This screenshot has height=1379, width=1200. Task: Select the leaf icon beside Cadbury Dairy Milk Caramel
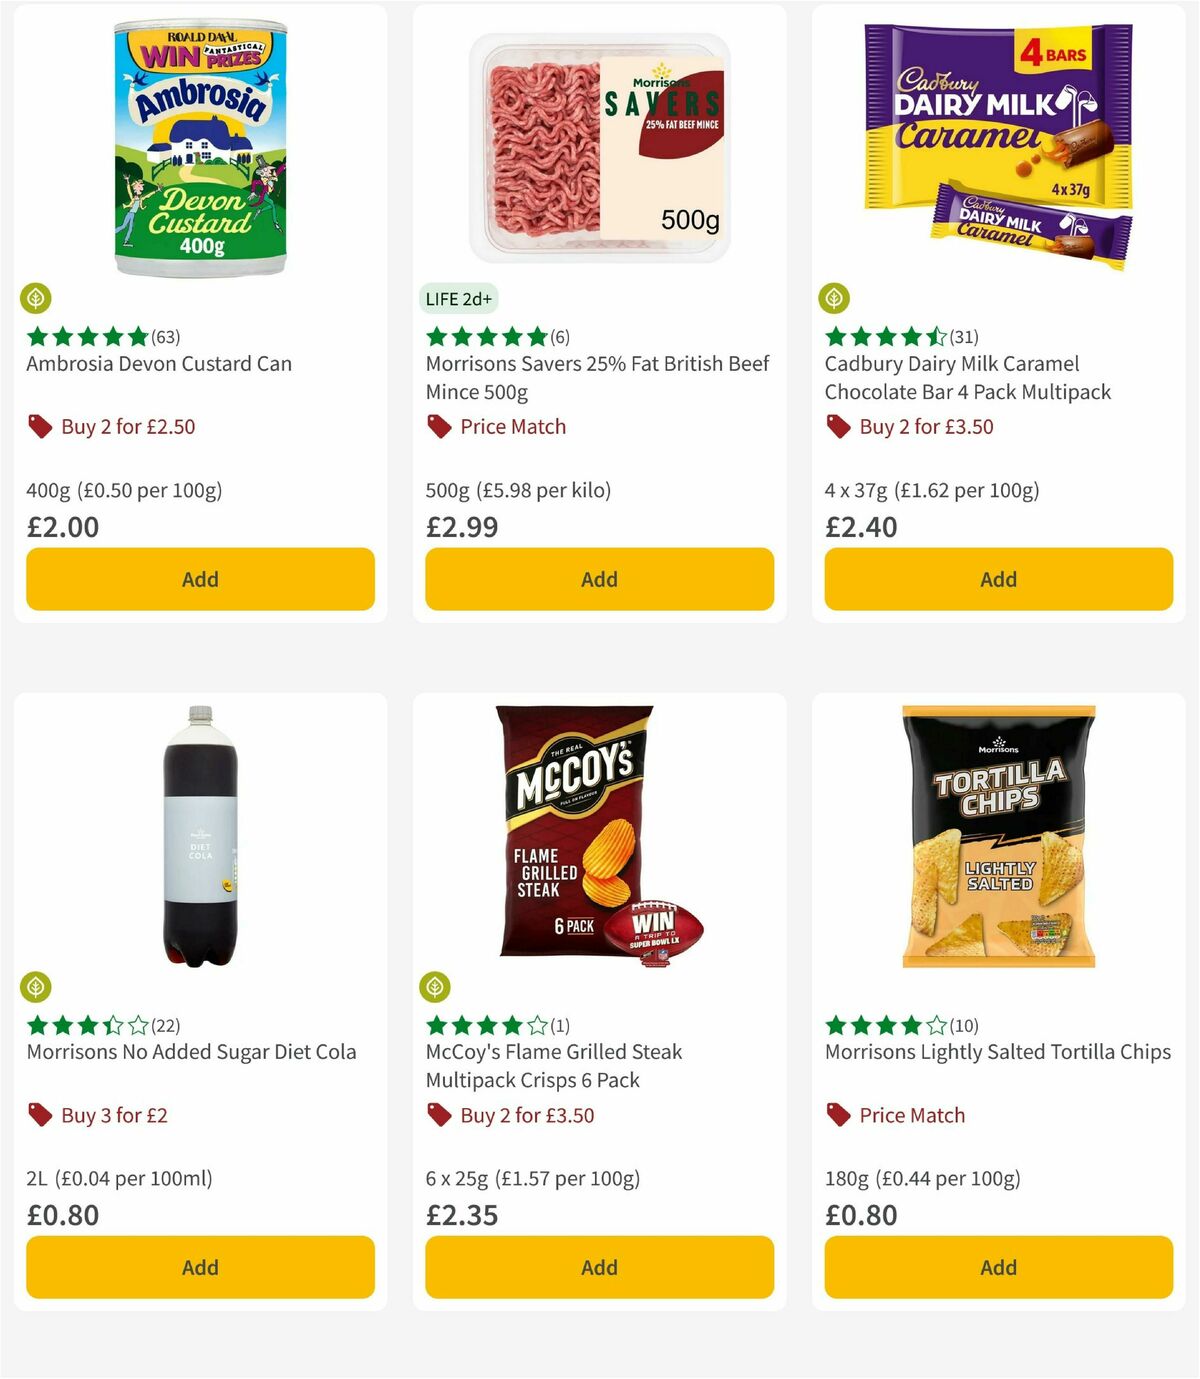click(836, 298)
